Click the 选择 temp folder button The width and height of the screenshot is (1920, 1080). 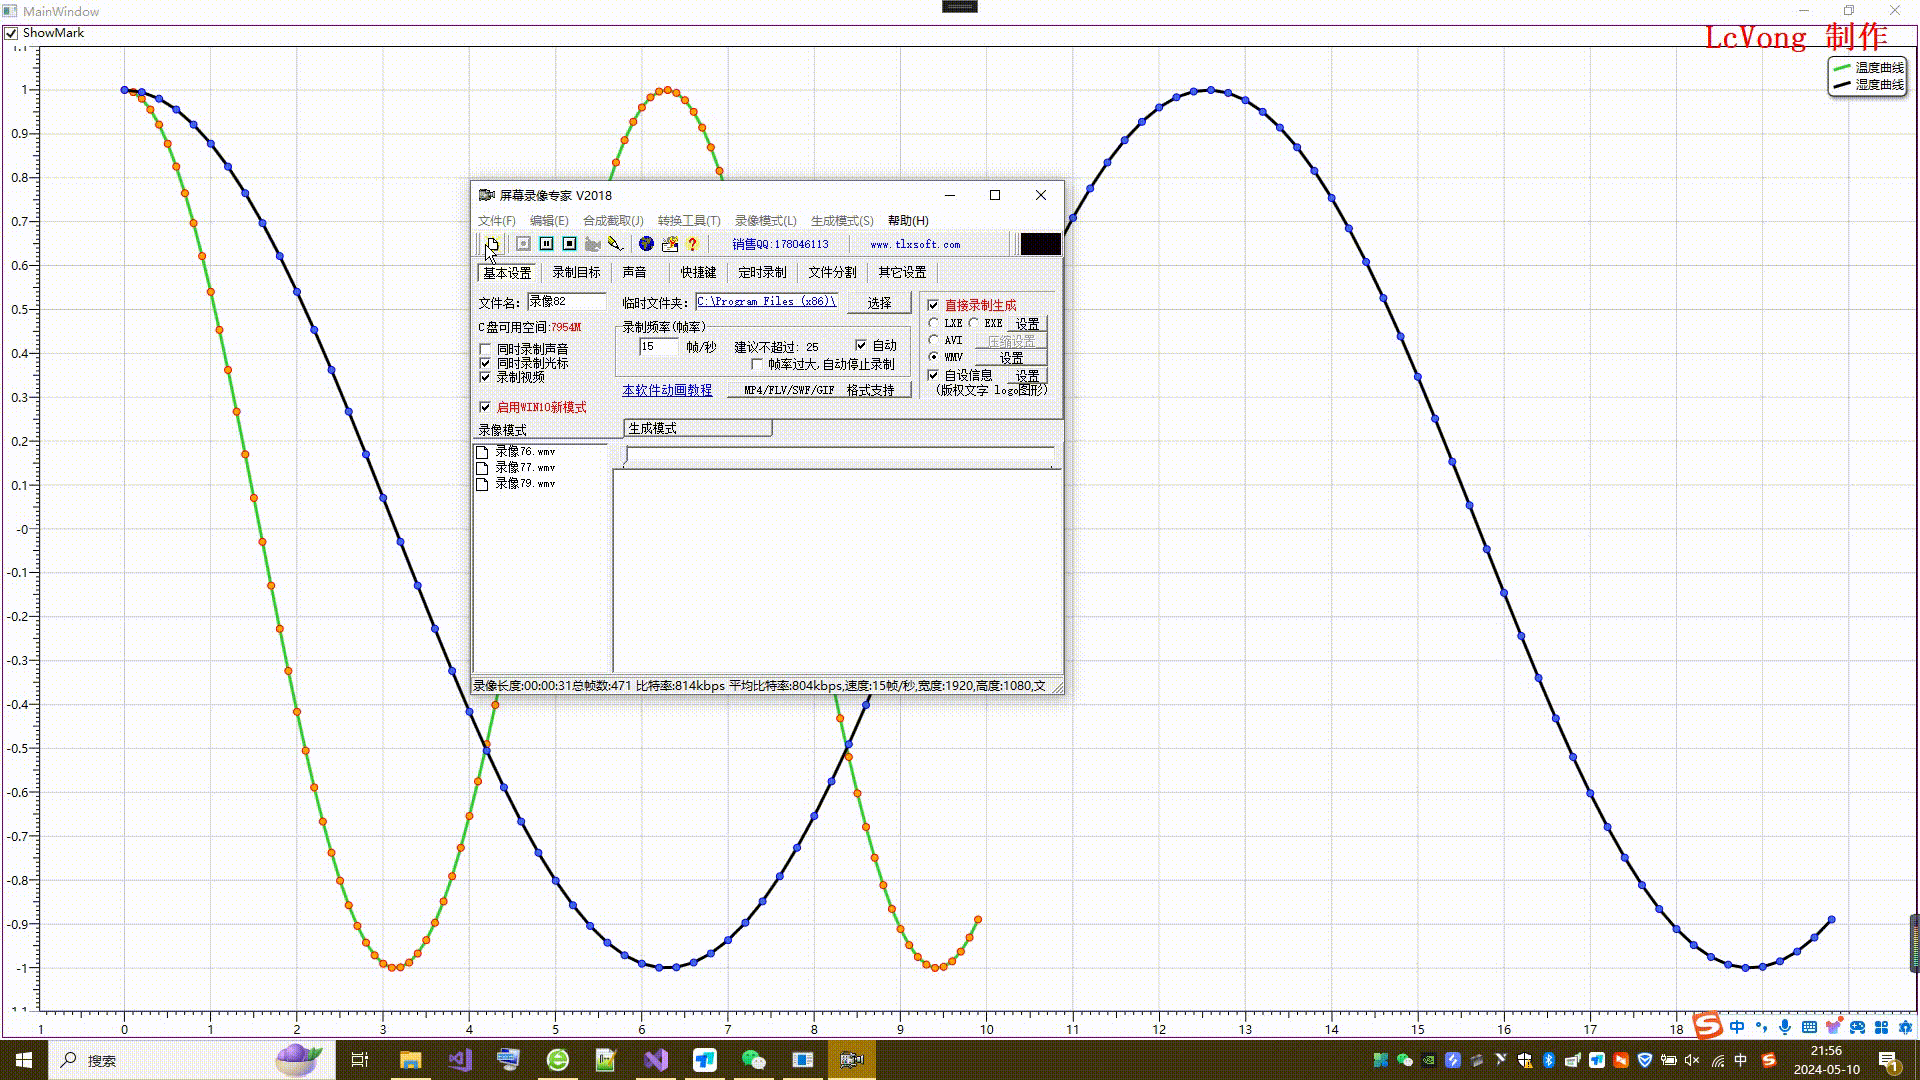[x=879, y=303]
